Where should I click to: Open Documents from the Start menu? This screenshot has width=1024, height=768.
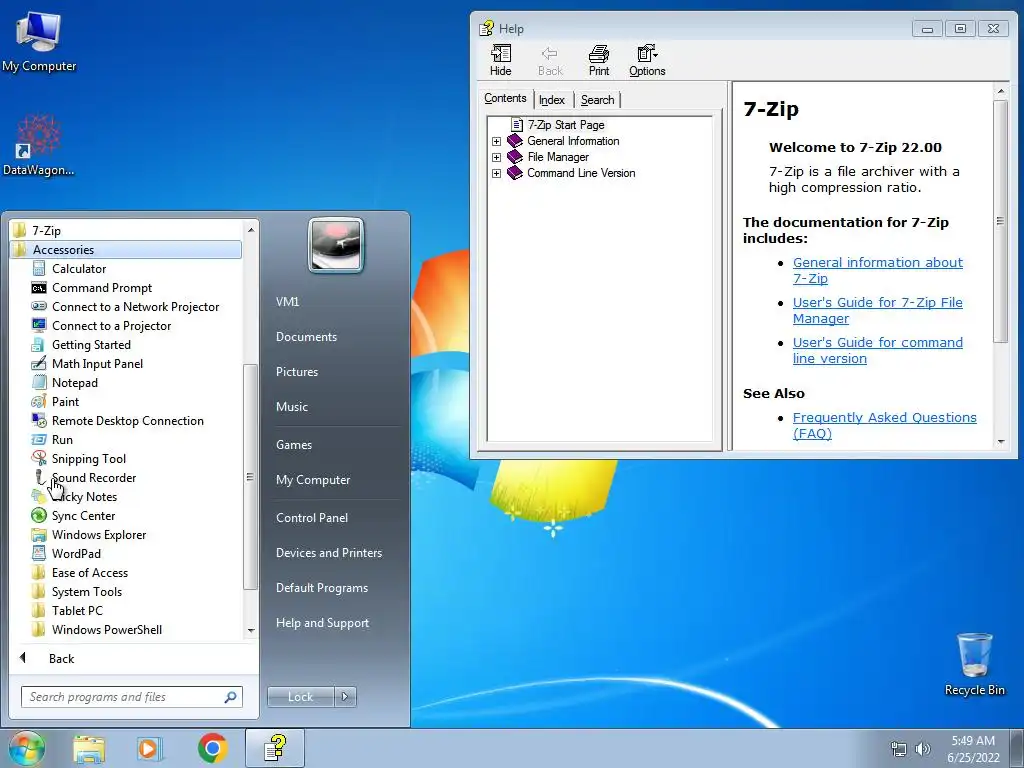pyautogui.click(x=306, y=336)
